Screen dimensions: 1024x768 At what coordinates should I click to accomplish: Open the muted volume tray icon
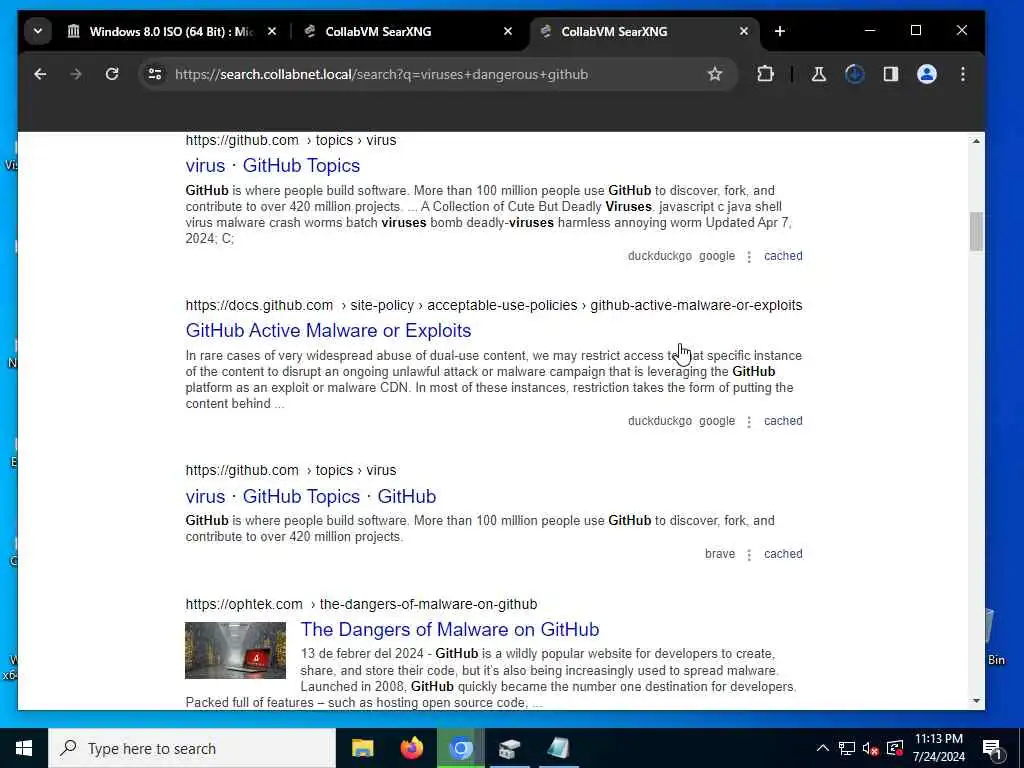pyautogui.click(x=871, y=748)
